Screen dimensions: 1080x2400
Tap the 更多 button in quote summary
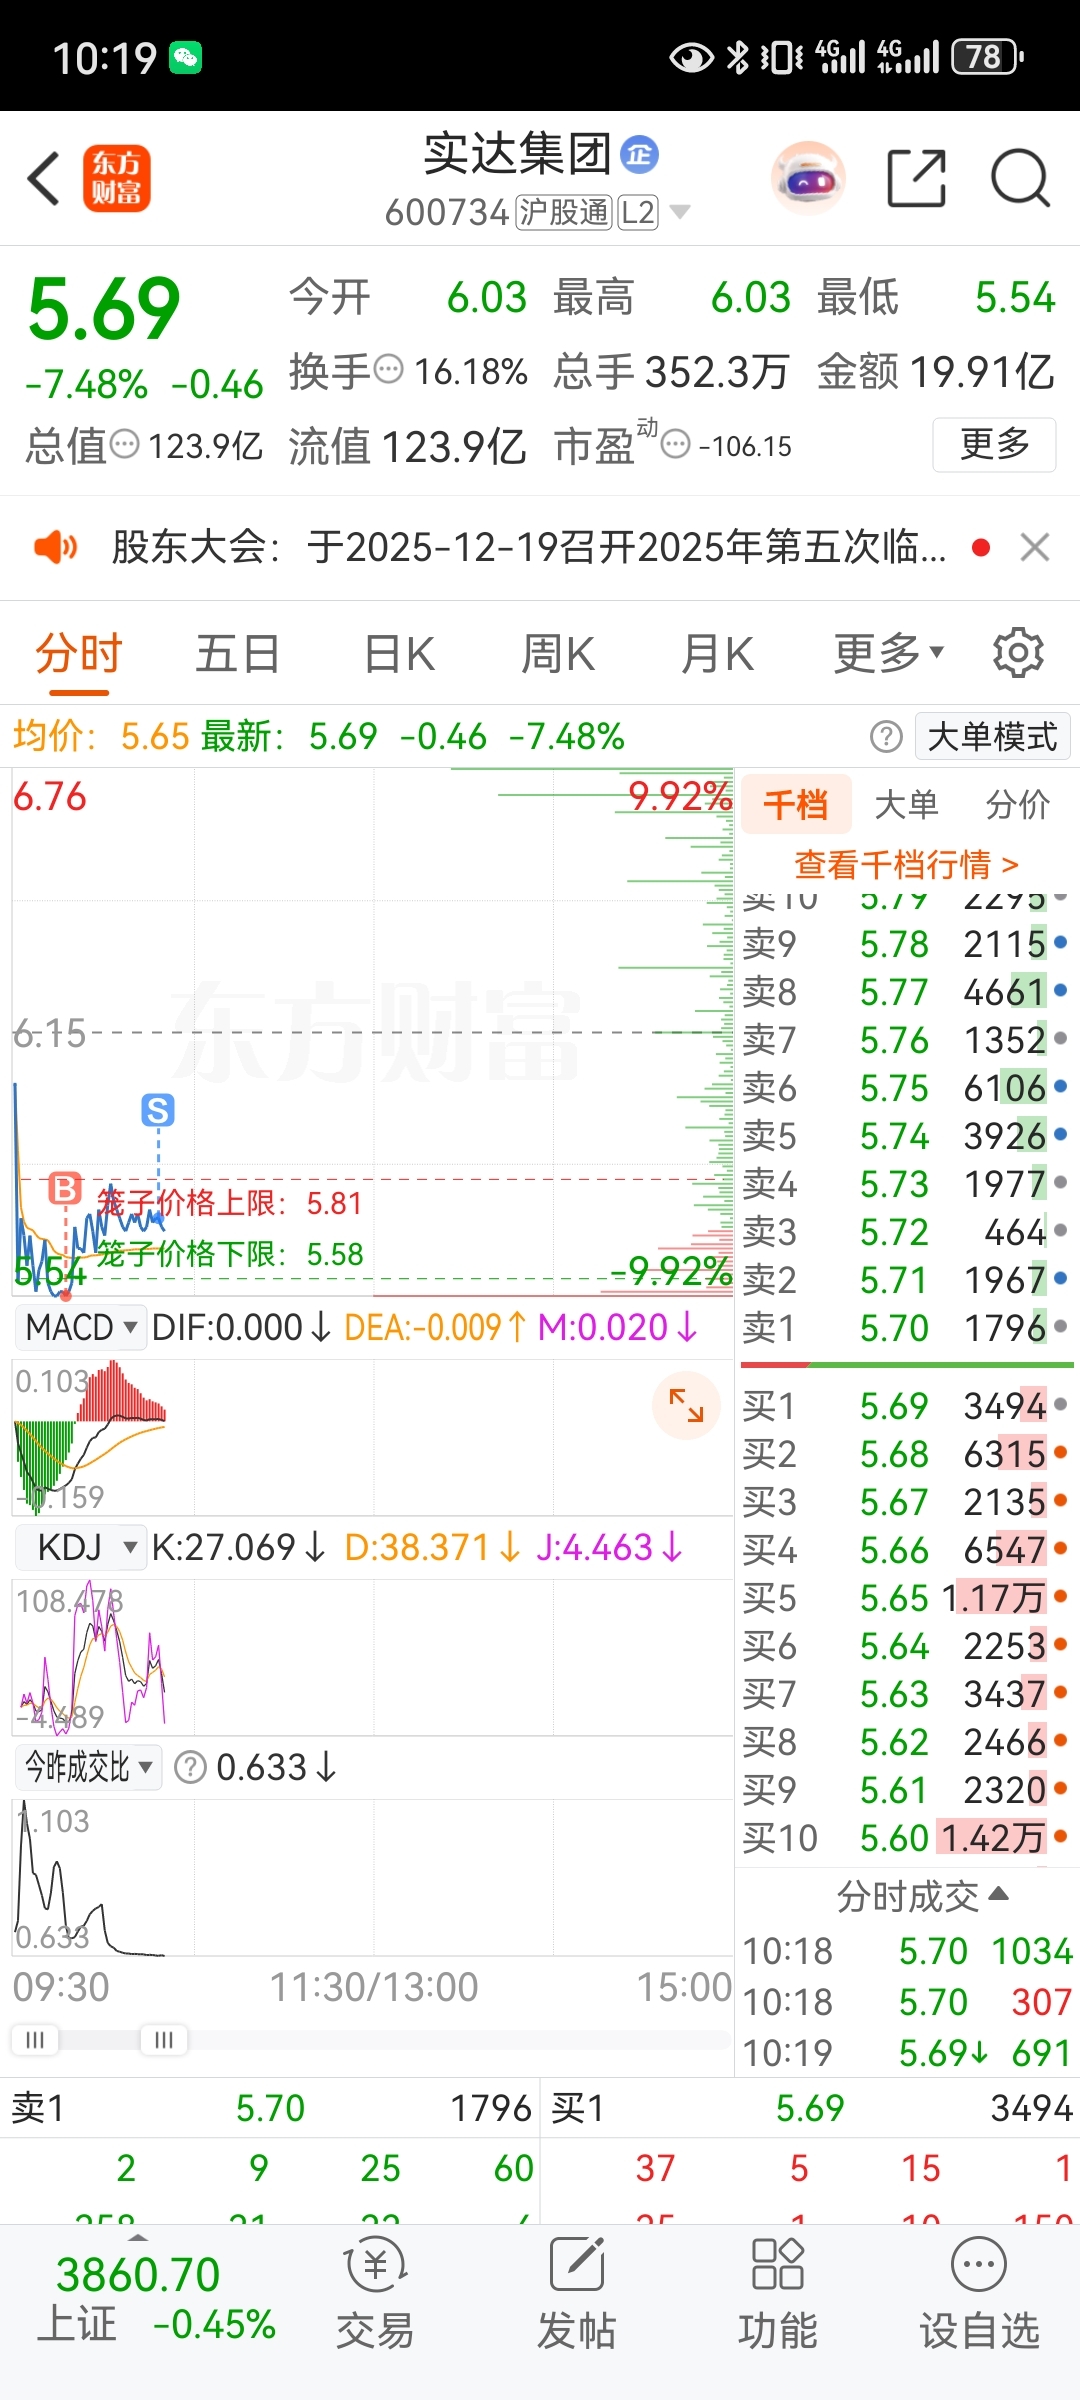coord(994,444)
